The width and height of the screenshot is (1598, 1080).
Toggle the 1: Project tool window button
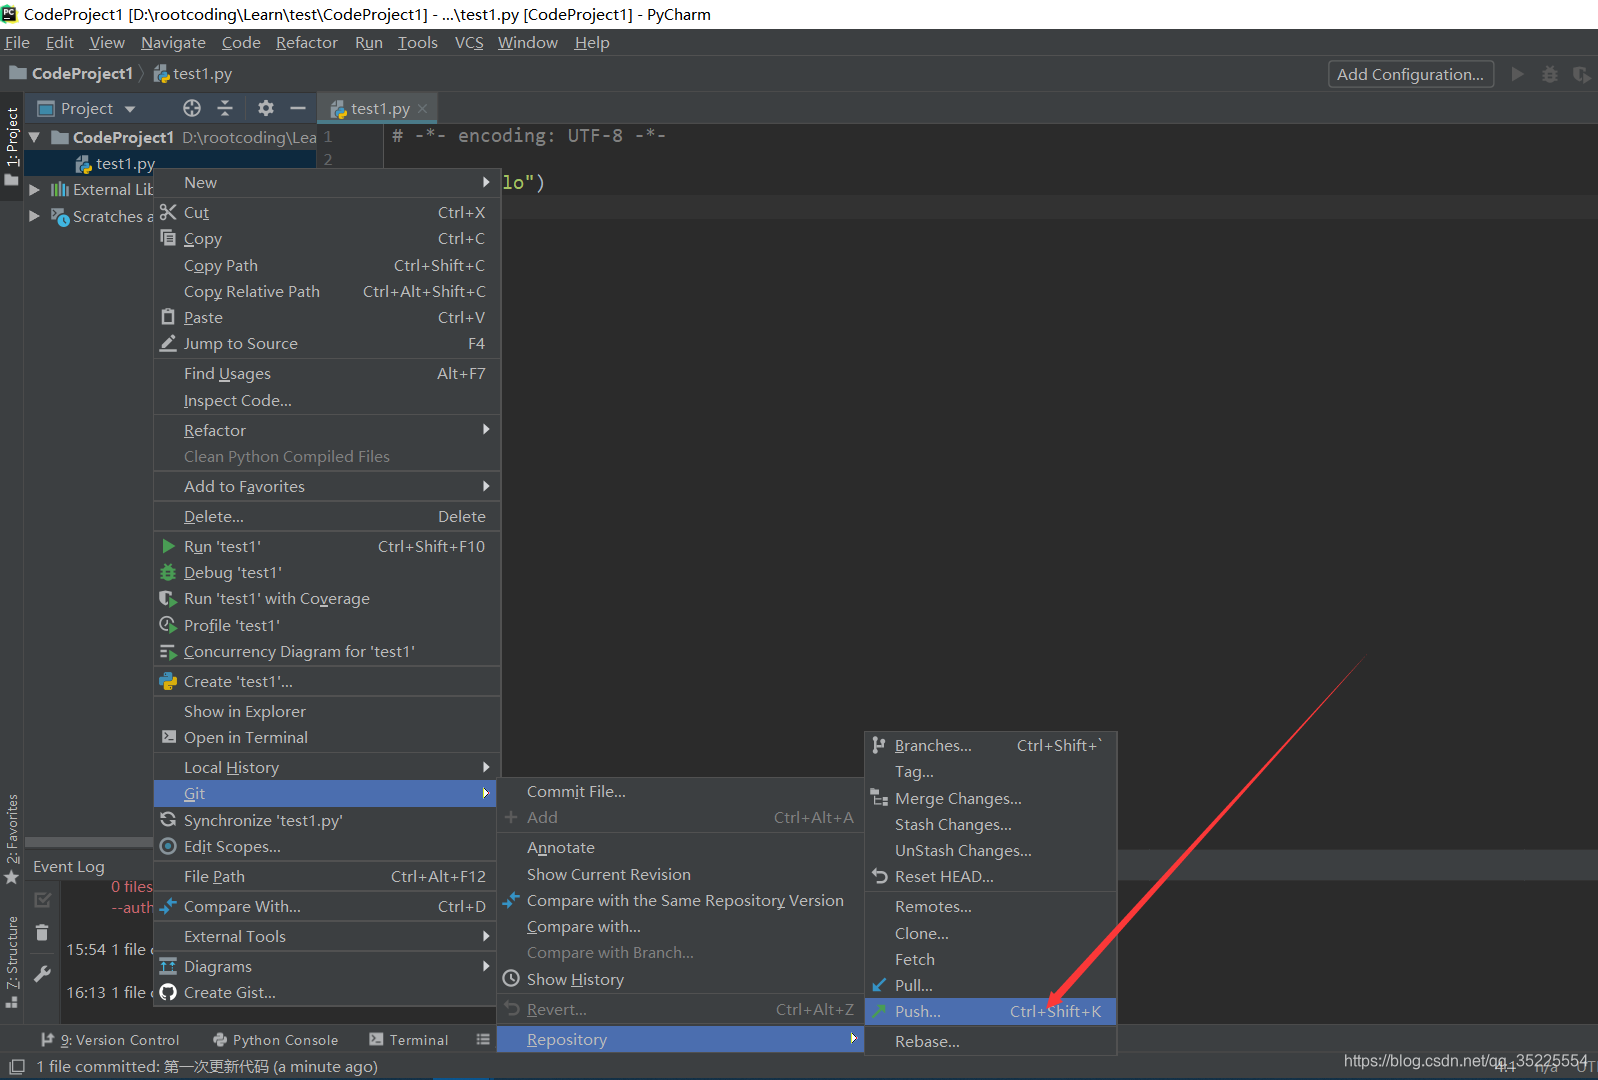pos(12,145)
